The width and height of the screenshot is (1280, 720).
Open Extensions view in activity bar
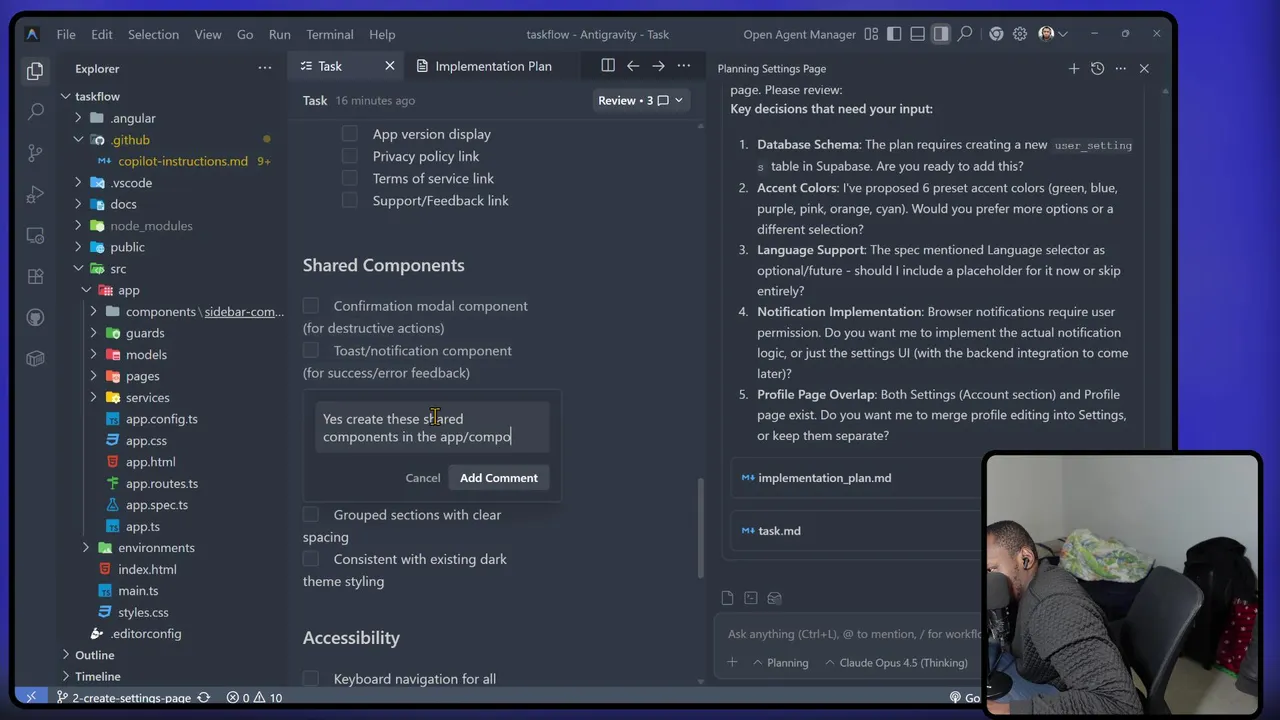(x=35, y=276)
